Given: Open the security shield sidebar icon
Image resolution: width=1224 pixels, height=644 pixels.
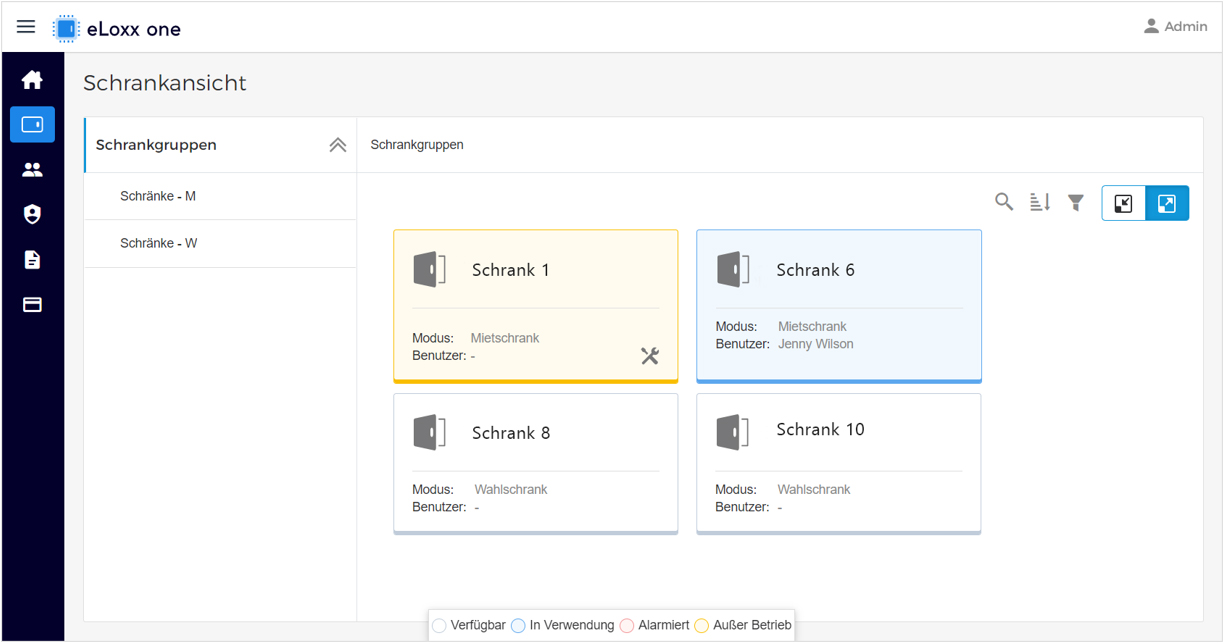Looking at the screenshot, I should 32,214.
